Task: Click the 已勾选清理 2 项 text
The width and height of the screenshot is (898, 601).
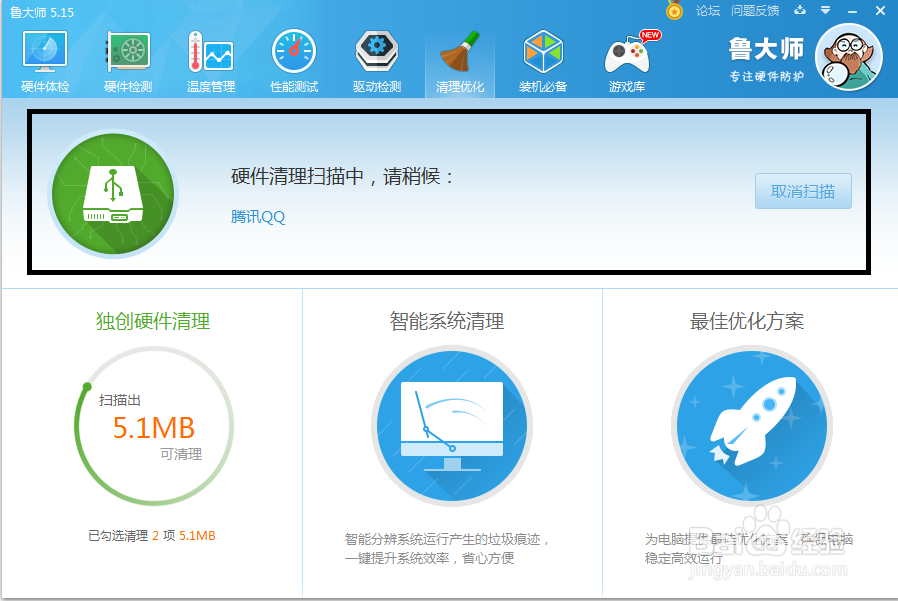Action: tap(152, 534)
